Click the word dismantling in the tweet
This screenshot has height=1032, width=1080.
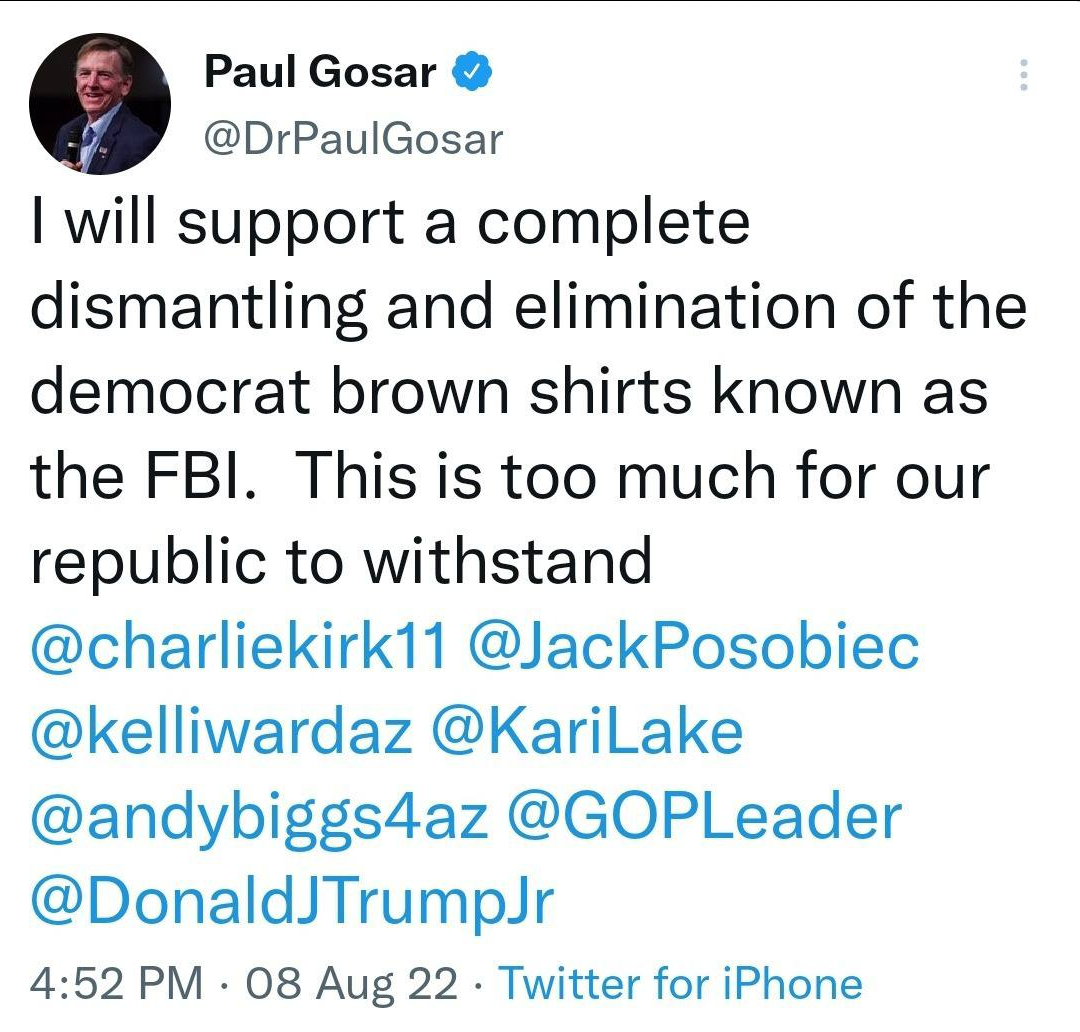(198, 306)
